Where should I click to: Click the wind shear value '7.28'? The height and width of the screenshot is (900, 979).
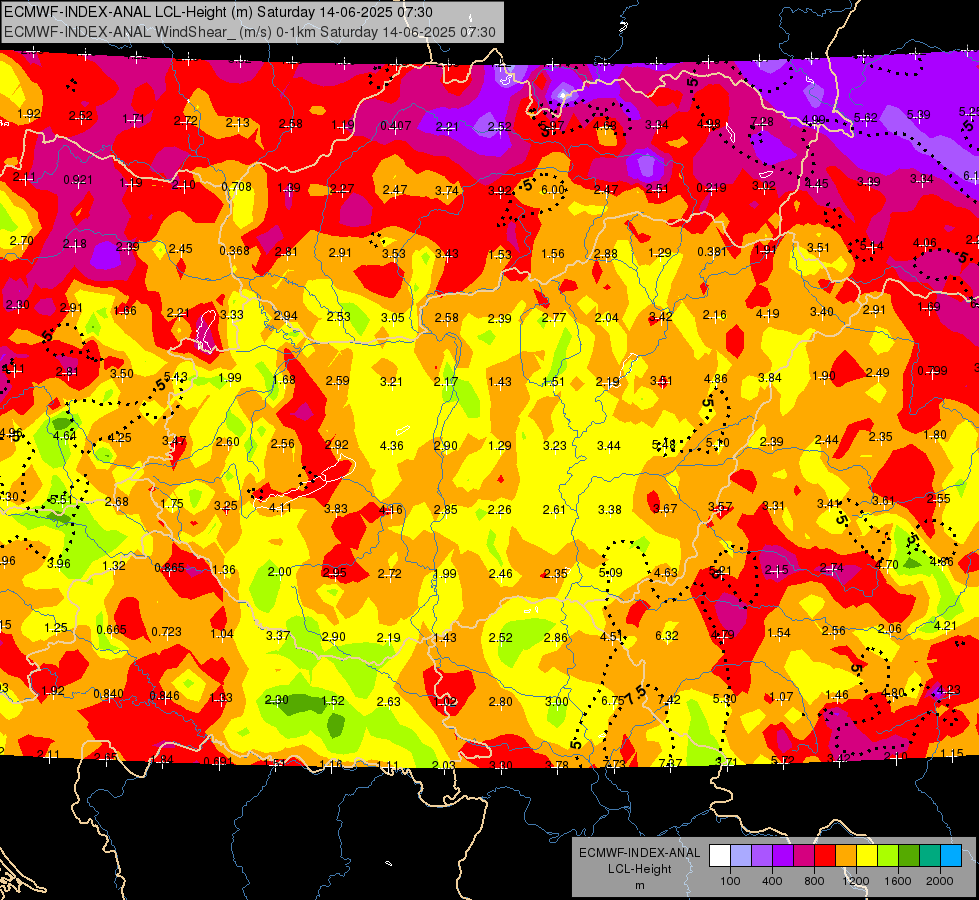pos(762,122)
